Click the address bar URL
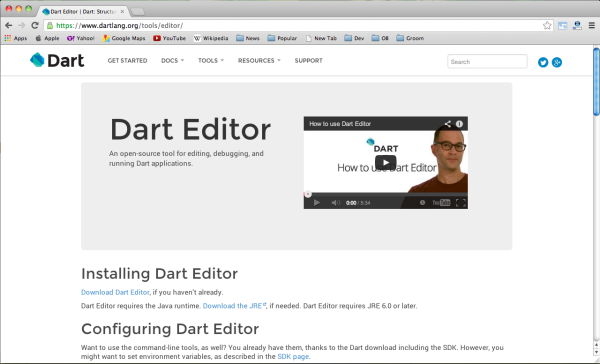The width and height of the screenshot is (600, 364). (x=120, y=26)
